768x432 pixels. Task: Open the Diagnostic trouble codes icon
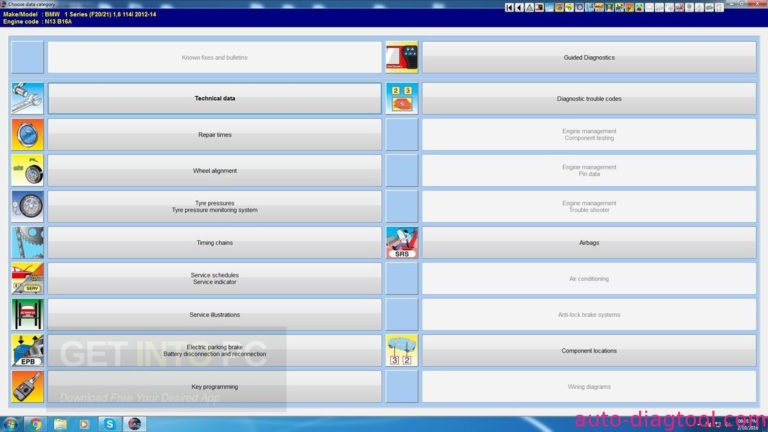pyautogui.click(x=401, y=99)
